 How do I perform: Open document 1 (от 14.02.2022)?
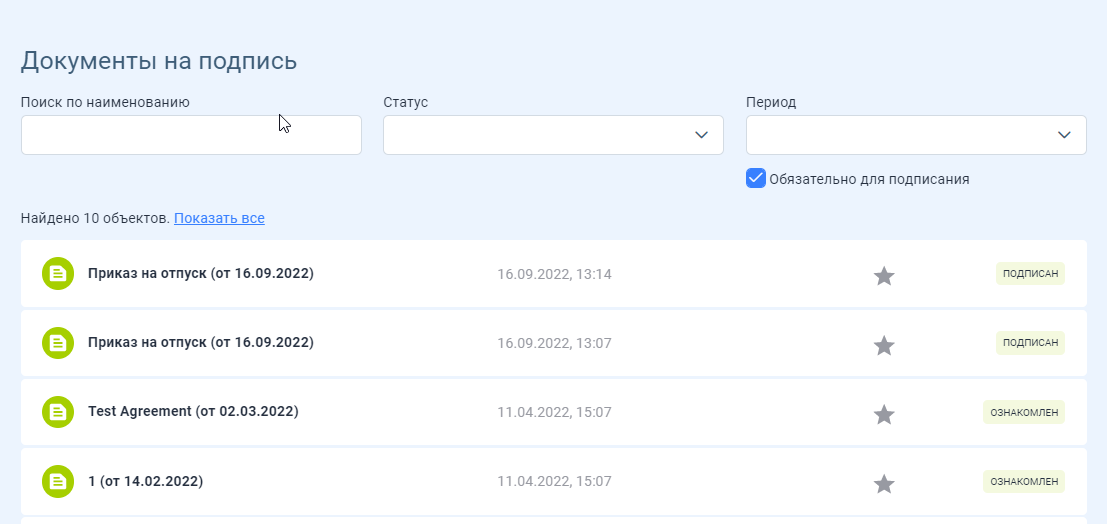pos(145,482)
